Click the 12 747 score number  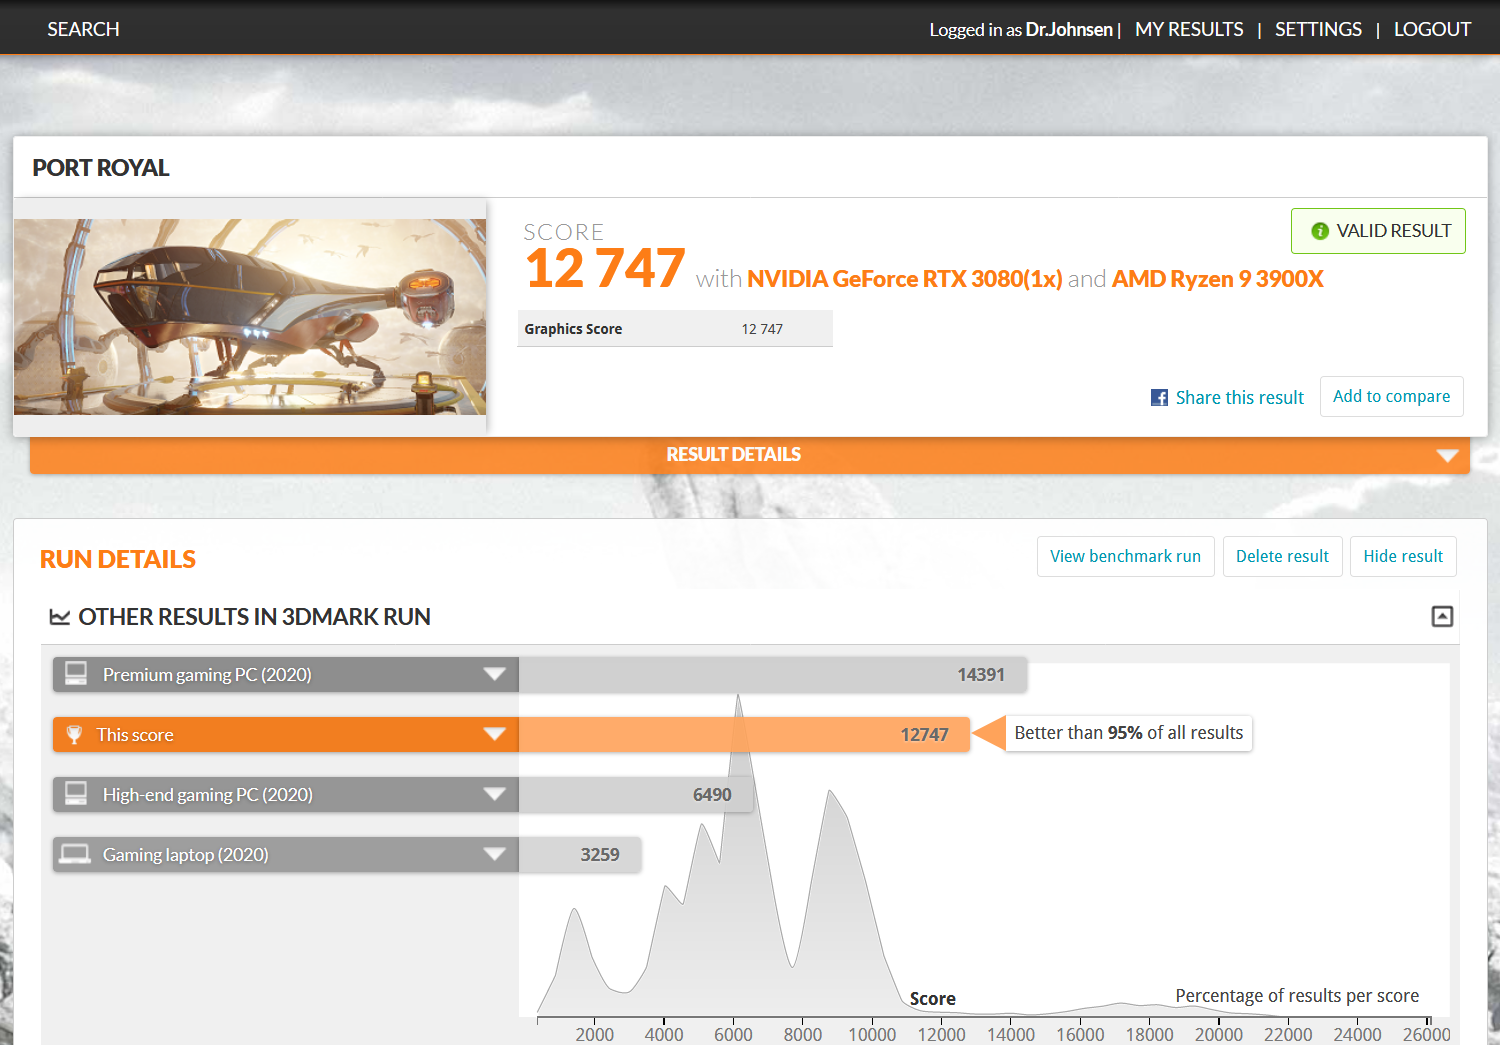click(x=605, y=269)
